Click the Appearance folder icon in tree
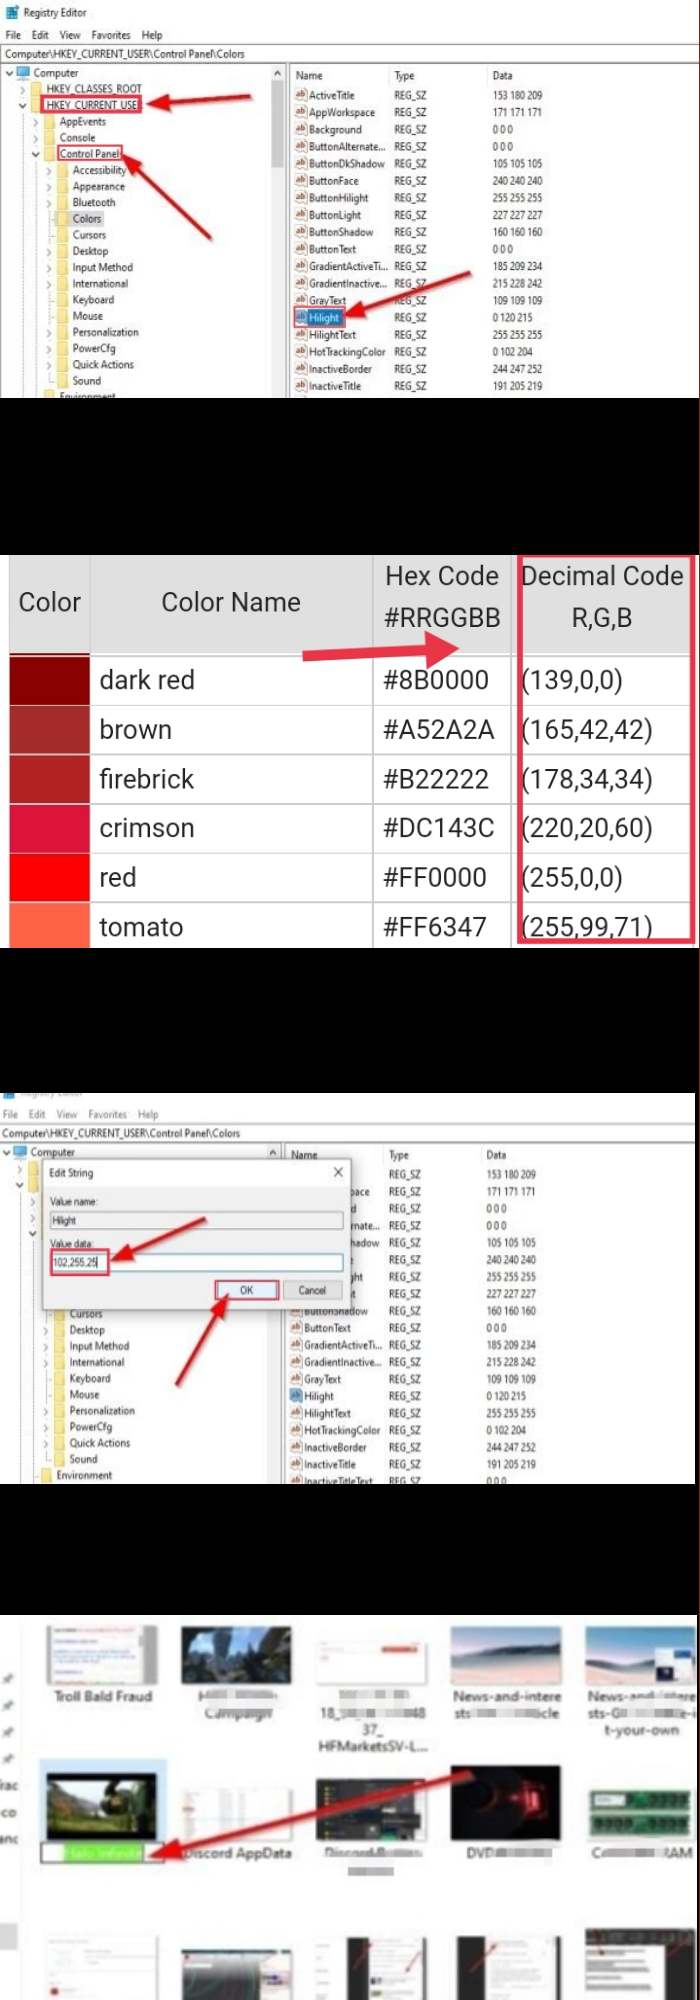This screenshot has width=700, height=2000. click(x=63, y=186)
